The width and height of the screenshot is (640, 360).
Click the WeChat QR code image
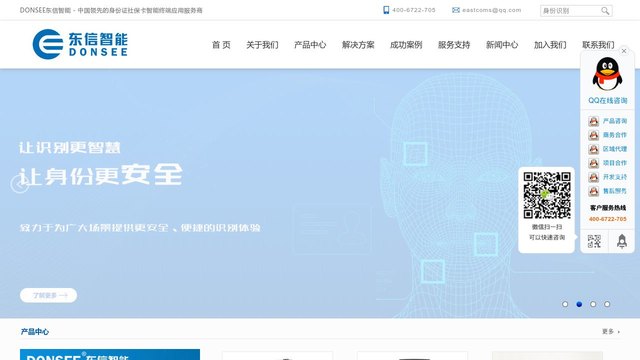[547, 195]
